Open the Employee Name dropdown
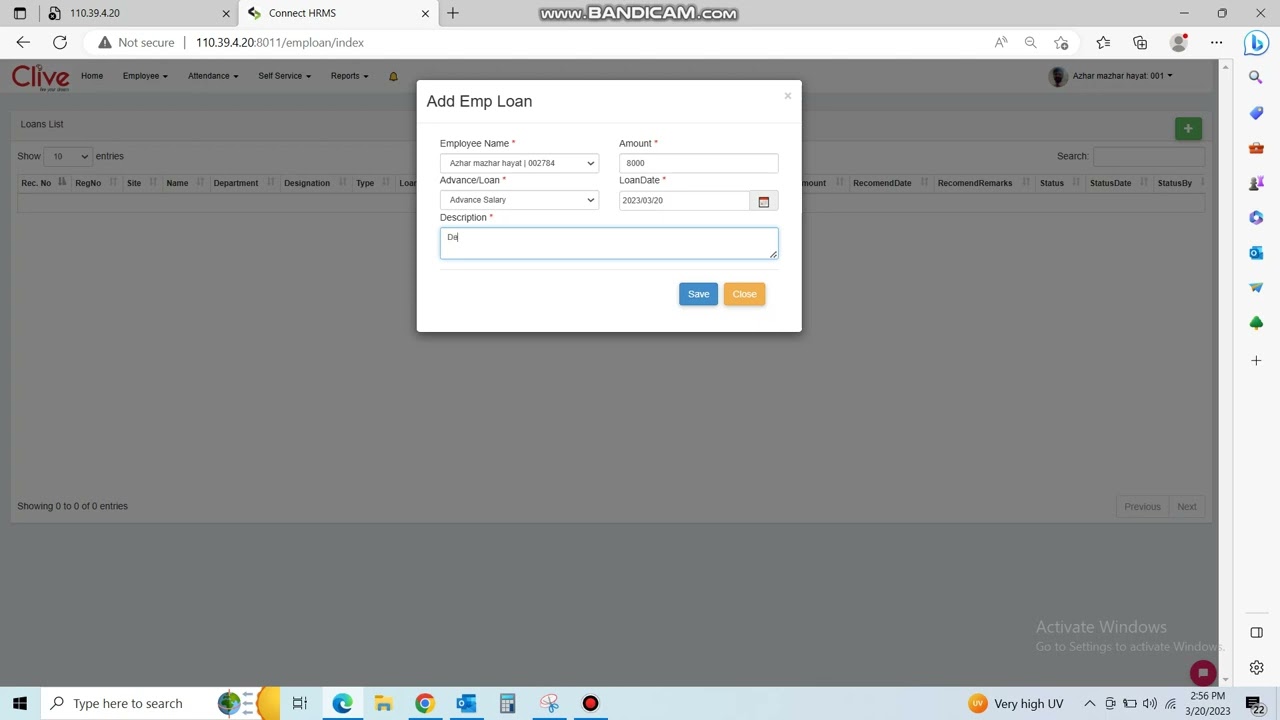The width and height of the screenshot is (1280, 720). coord(519,163)
